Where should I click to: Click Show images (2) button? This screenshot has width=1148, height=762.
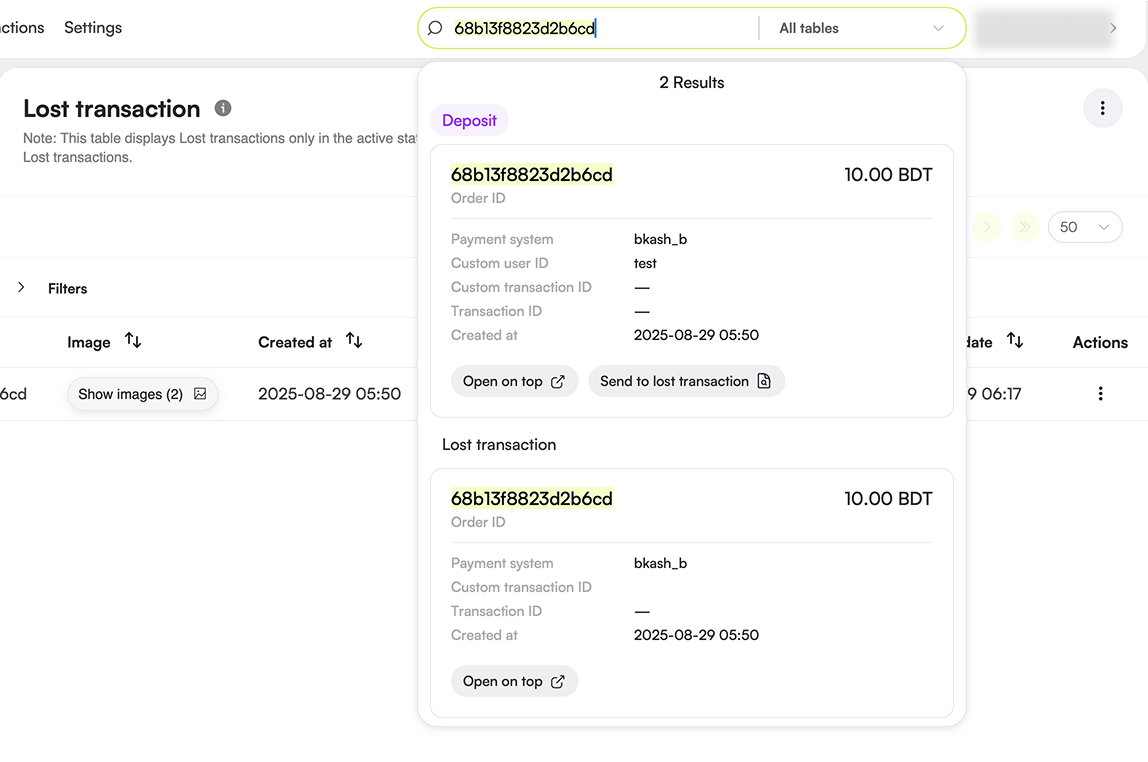142,394
